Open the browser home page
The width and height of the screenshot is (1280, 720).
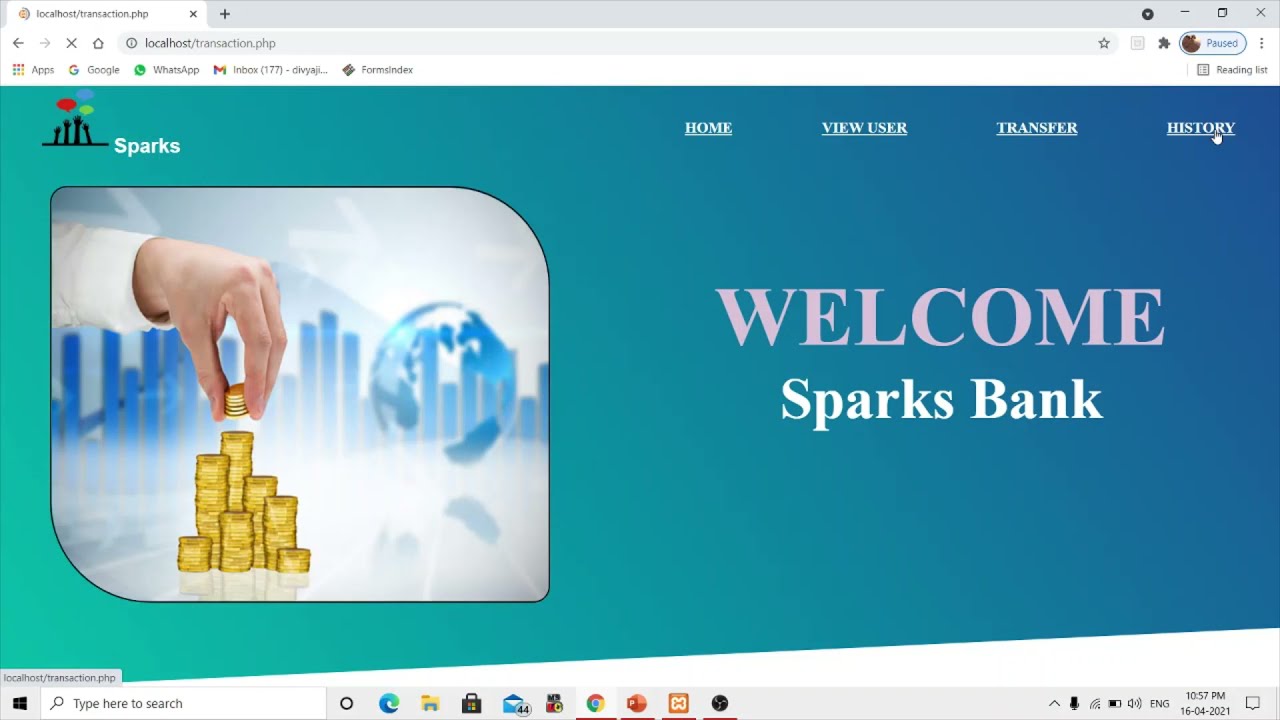[x=98, y=43]
